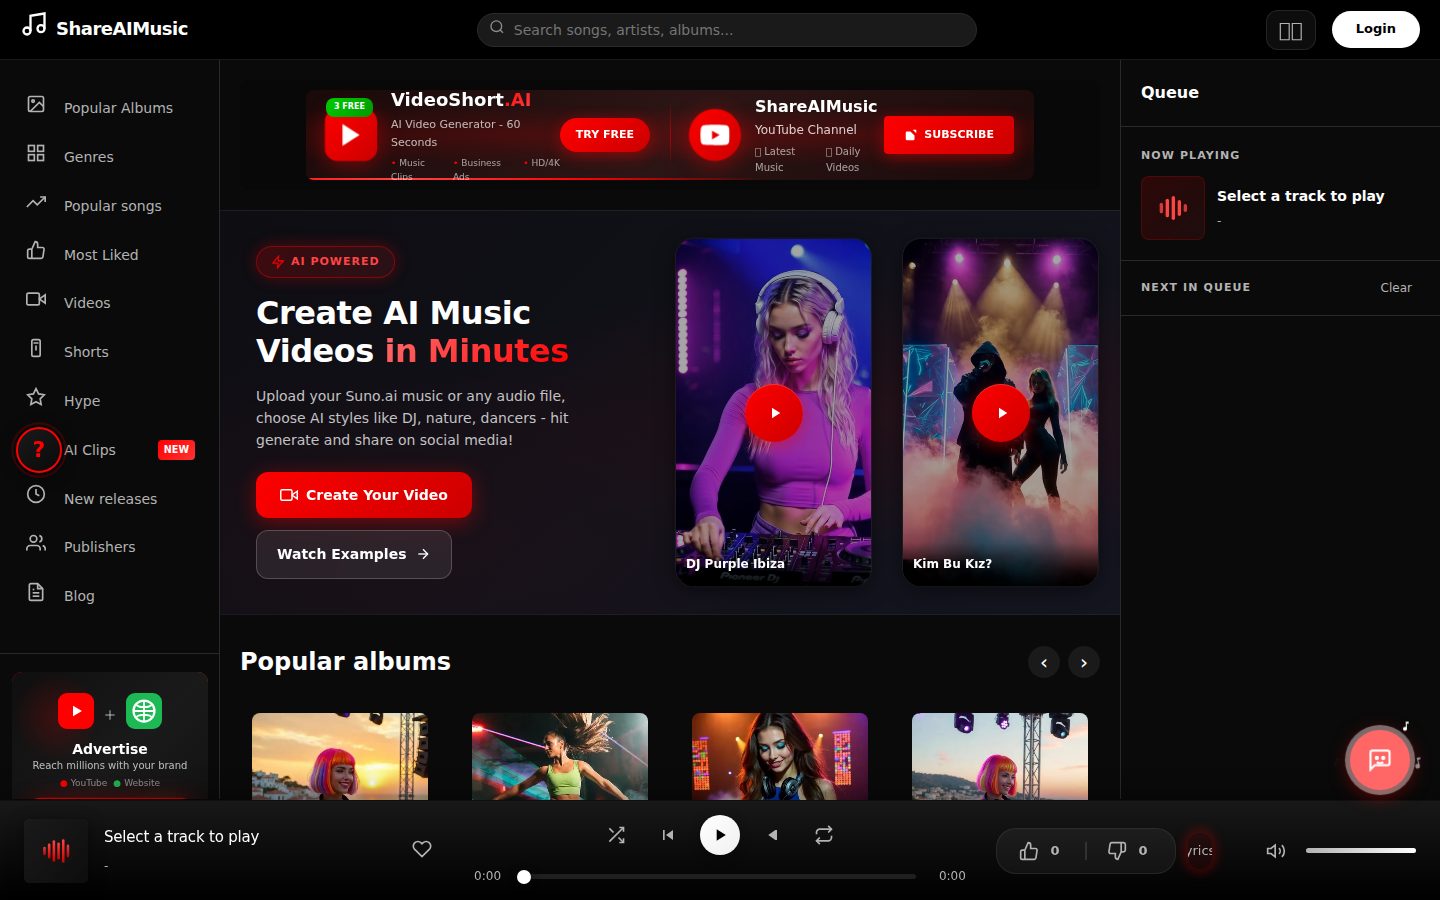Click the Advertise website globe icon

coord(144,711)
